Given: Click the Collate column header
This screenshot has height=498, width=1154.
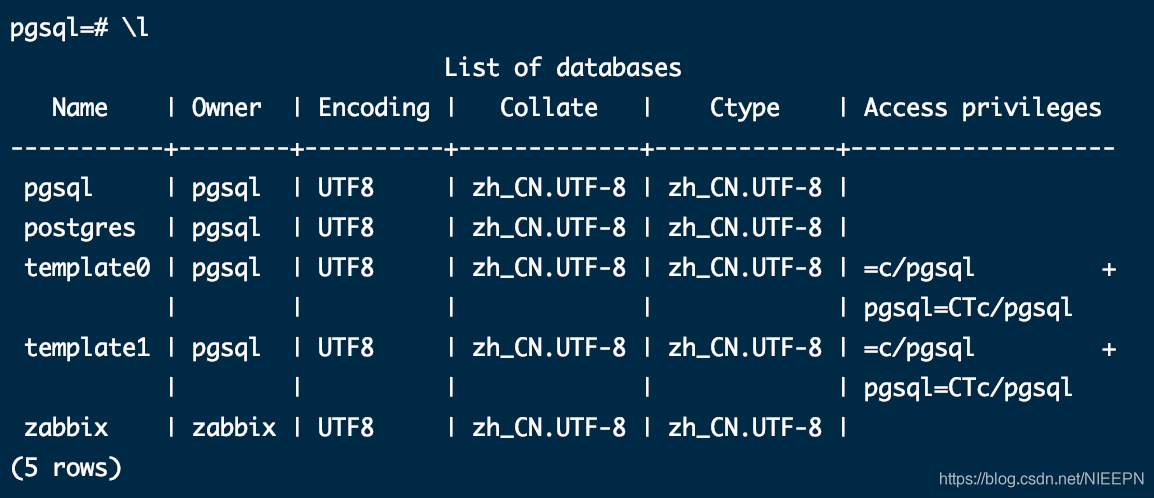Looking at the screenshot, I should 548,107.
